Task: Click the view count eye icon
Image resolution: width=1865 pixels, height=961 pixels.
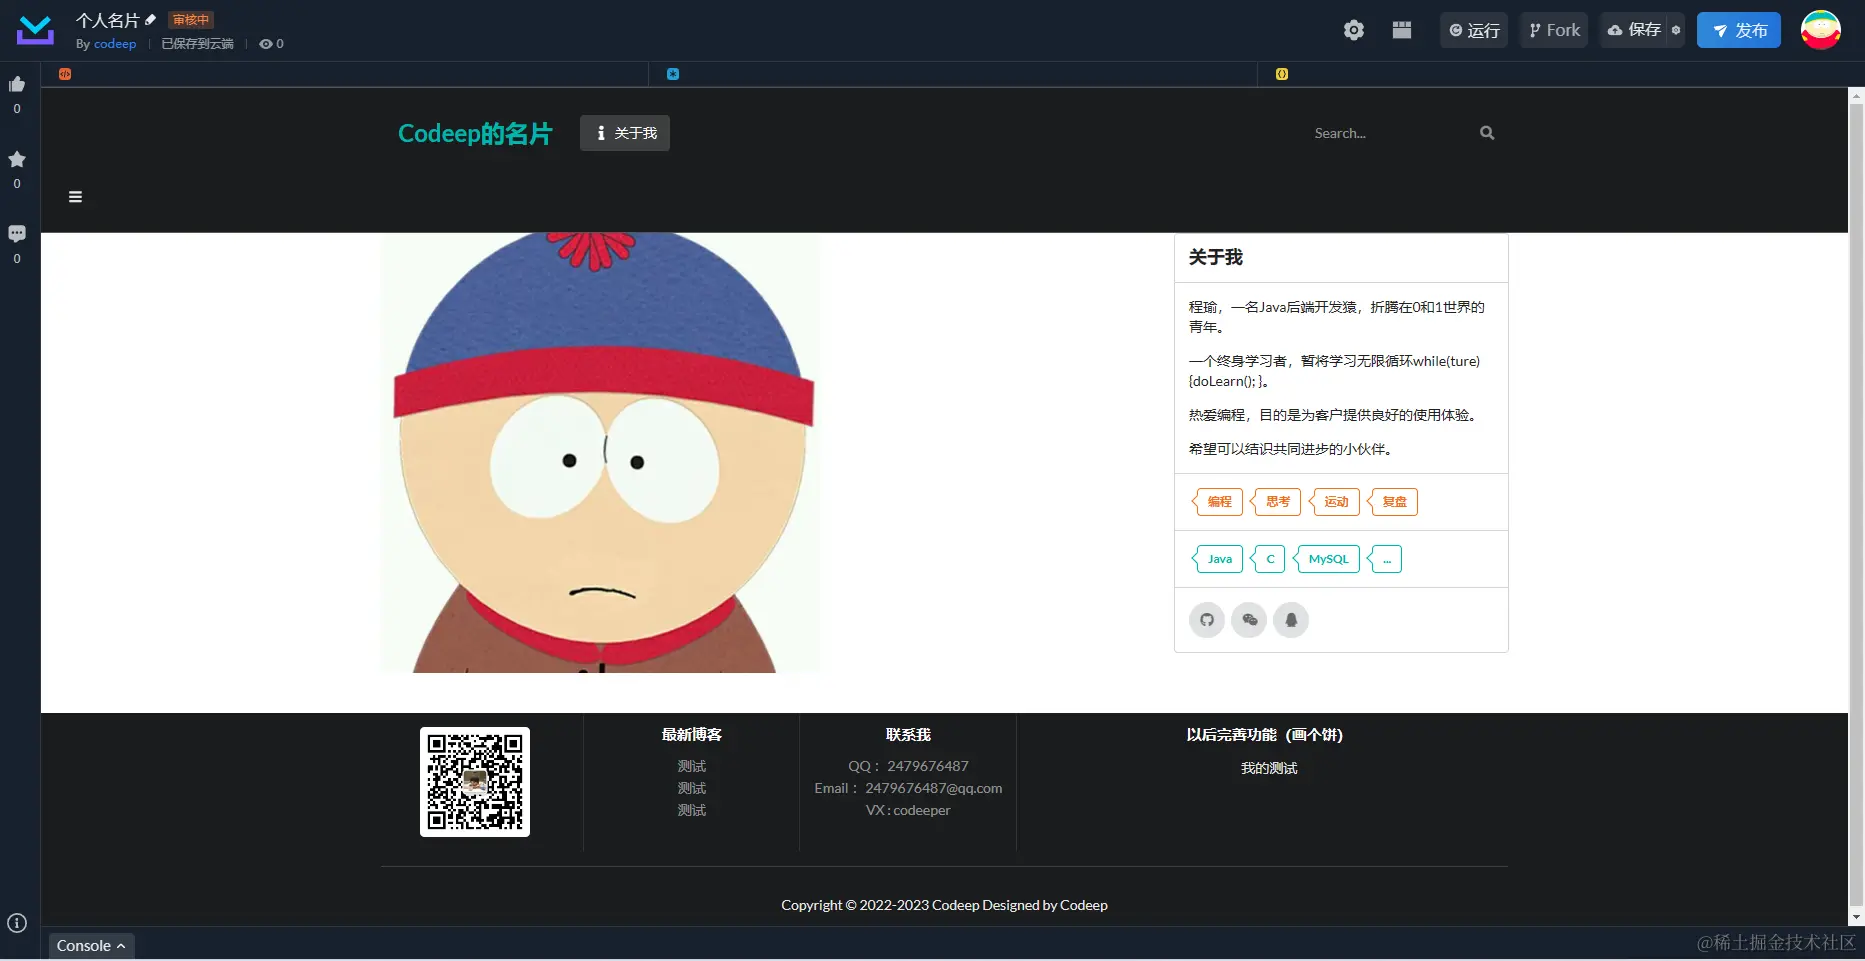Action: (x=266, y=44)
